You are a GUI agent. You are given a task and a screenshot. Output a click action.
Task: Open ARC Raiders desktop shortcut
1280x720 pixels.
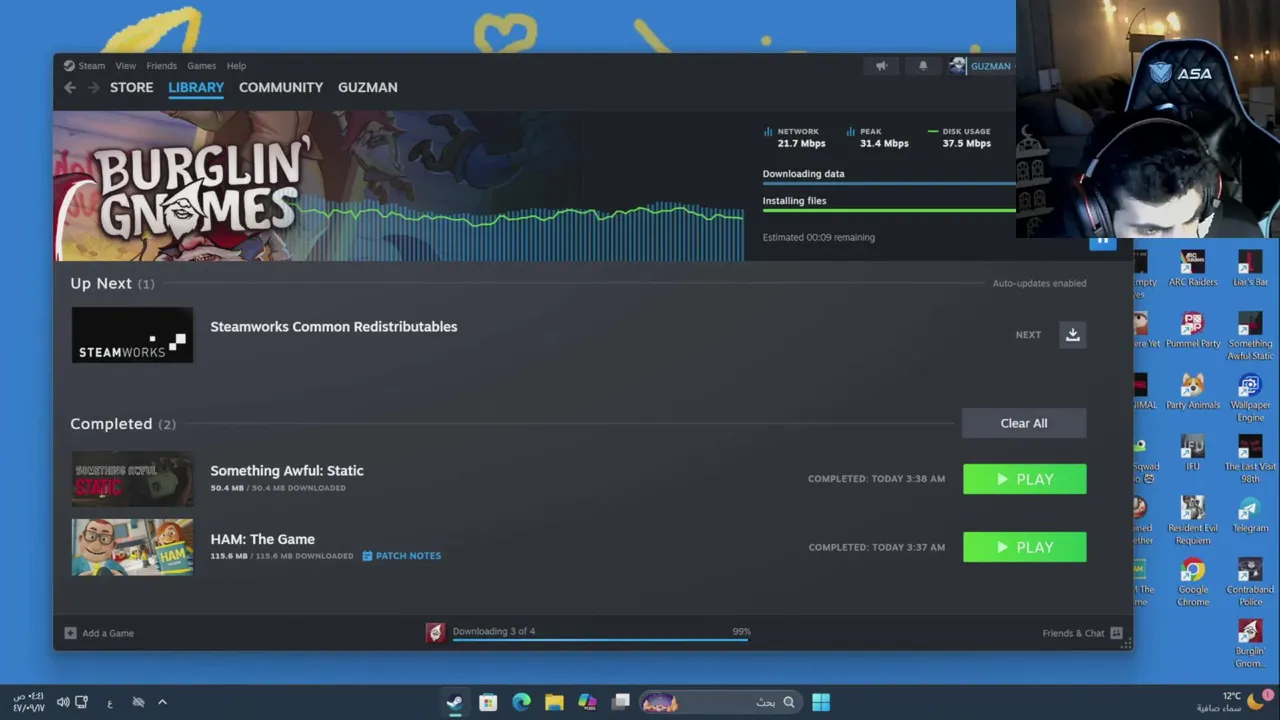(x=1193, y=269)
